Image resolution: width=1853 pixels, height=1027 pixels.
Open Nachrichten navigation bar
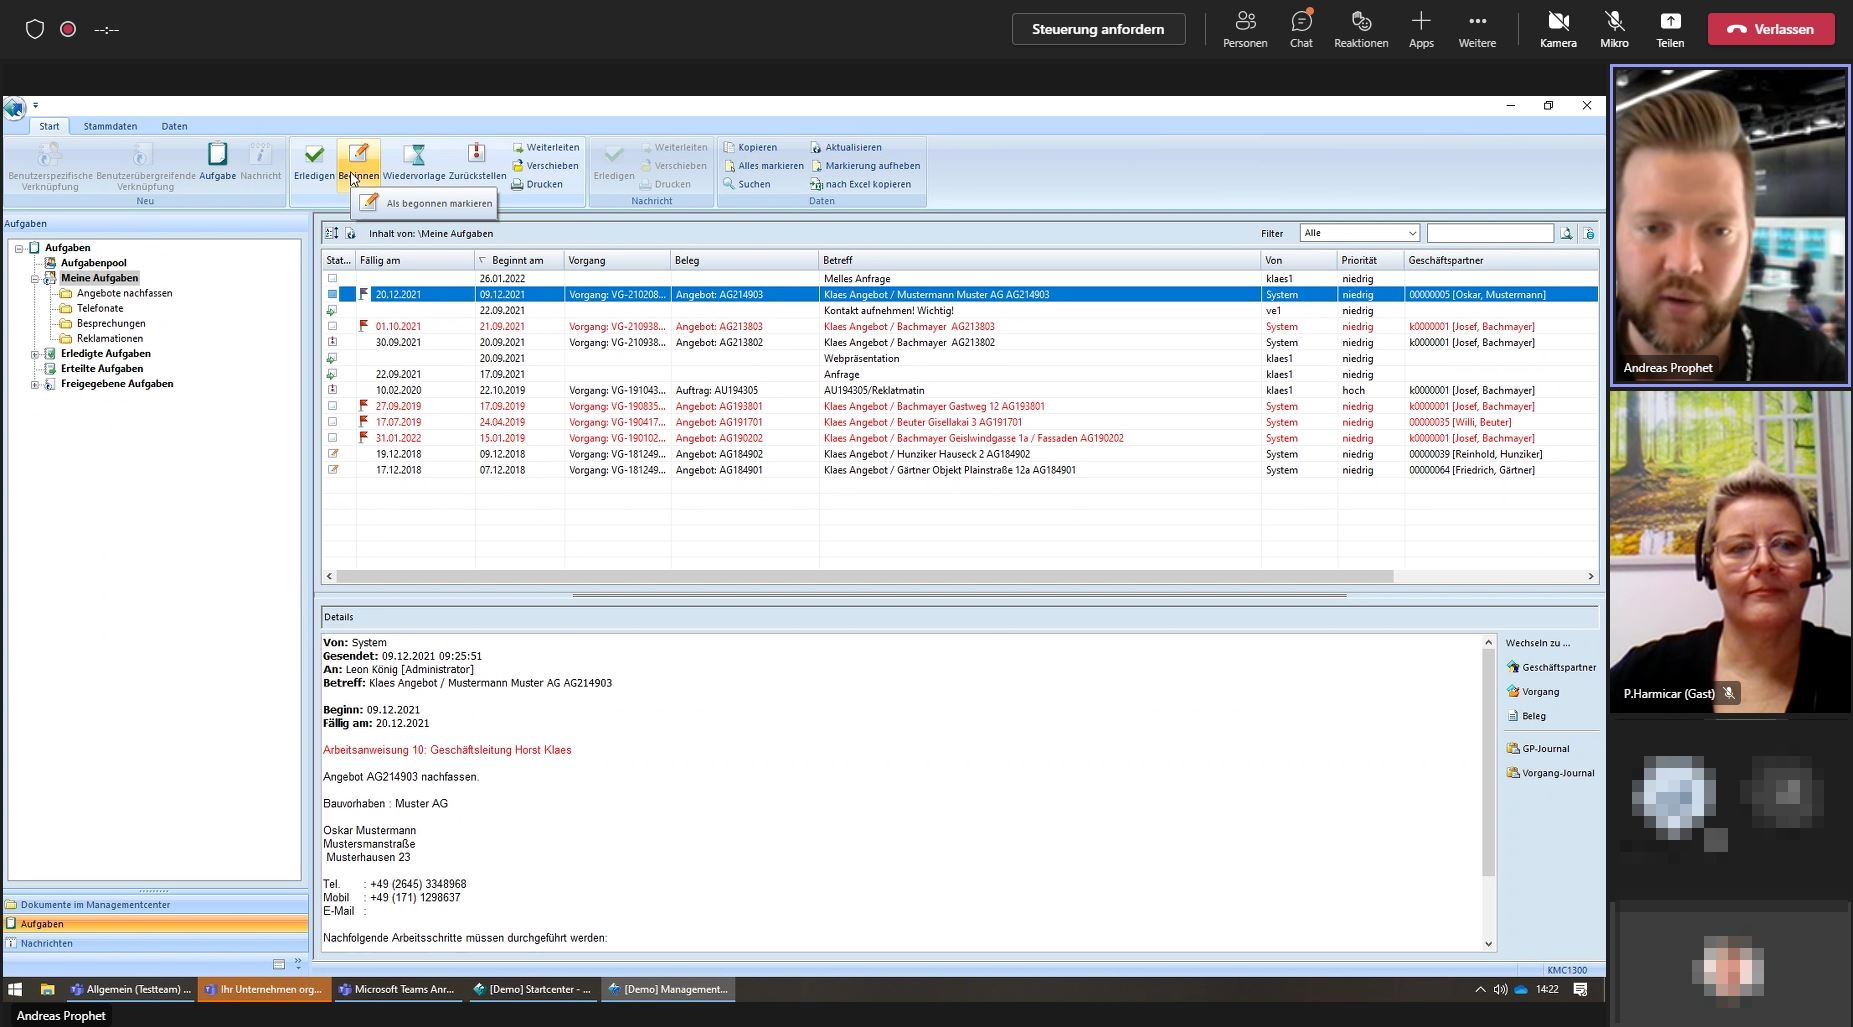coord(156,943)
